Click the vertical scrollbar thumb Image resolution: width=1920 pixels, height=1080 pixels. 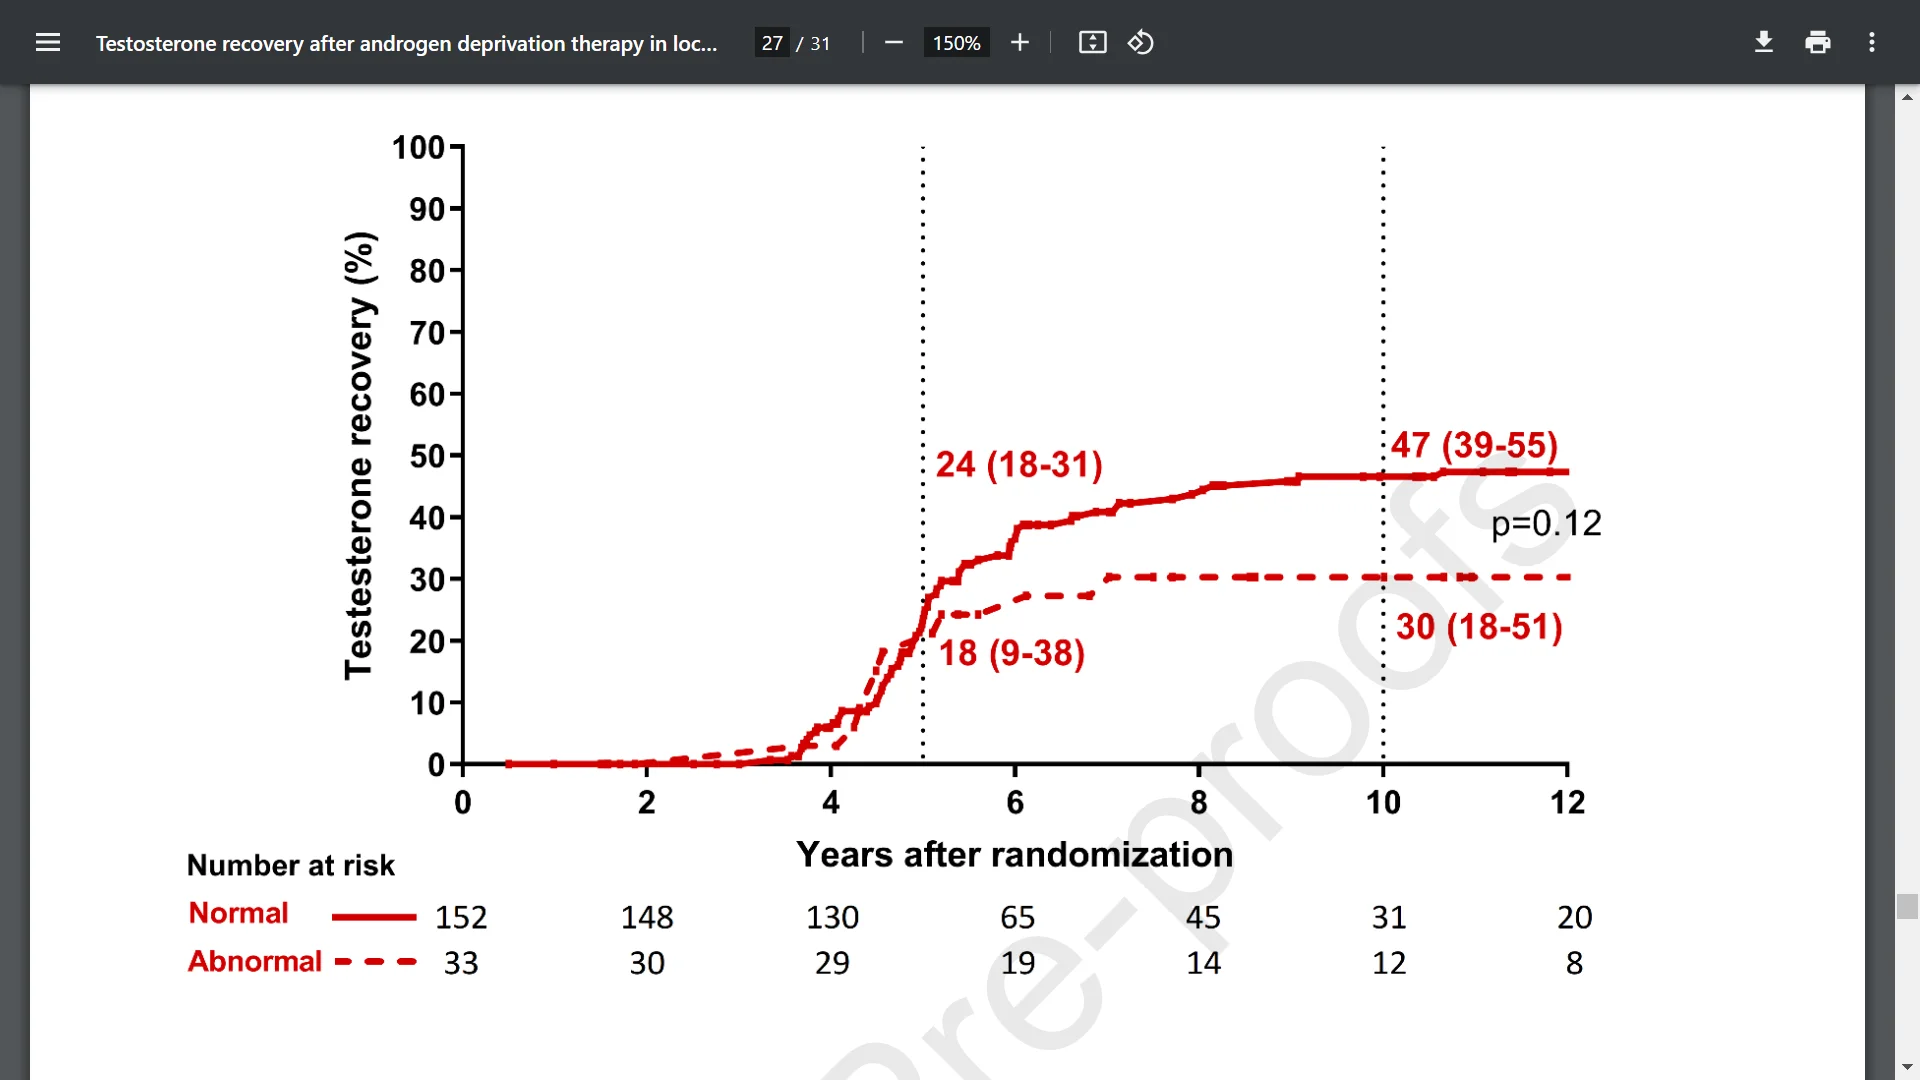tap(1907, 906)
